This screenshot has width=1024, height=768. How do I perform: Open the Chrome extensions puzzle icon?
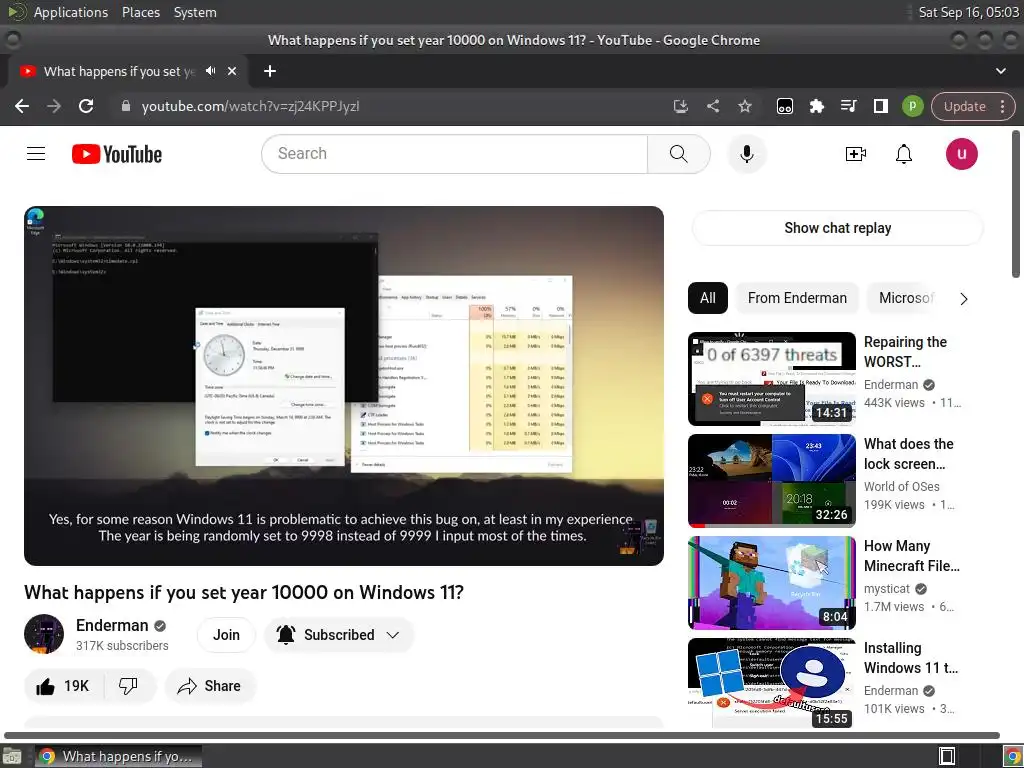(x=816, y=106)
